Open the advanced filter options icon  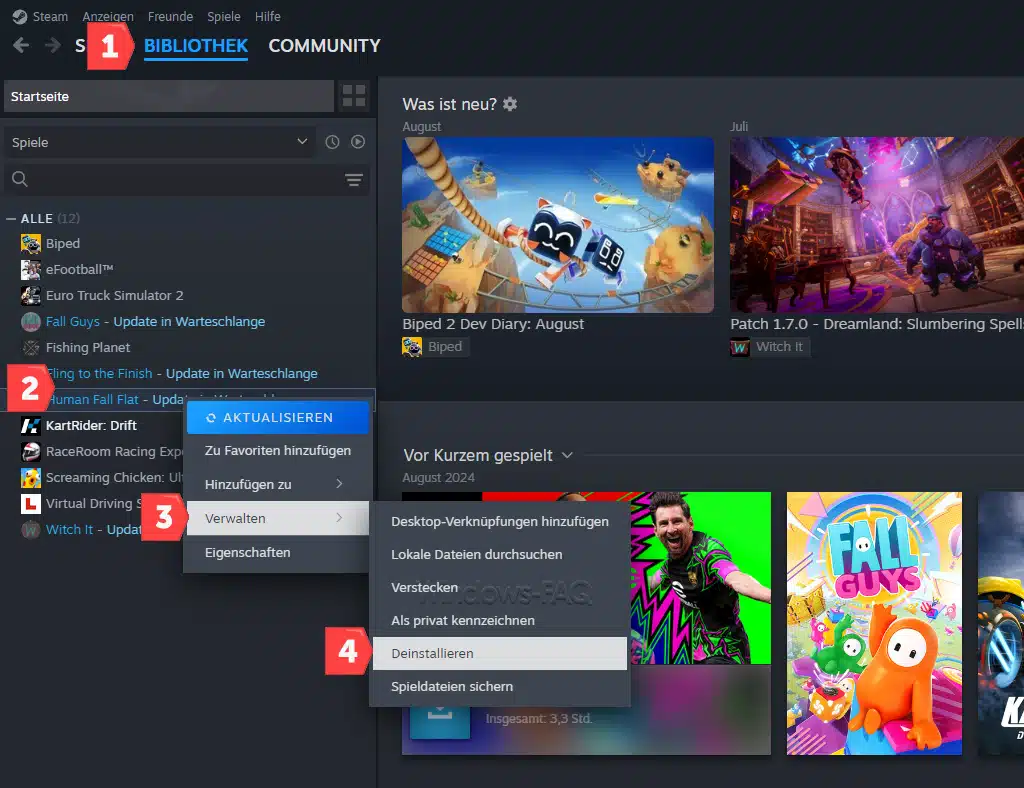354,180
